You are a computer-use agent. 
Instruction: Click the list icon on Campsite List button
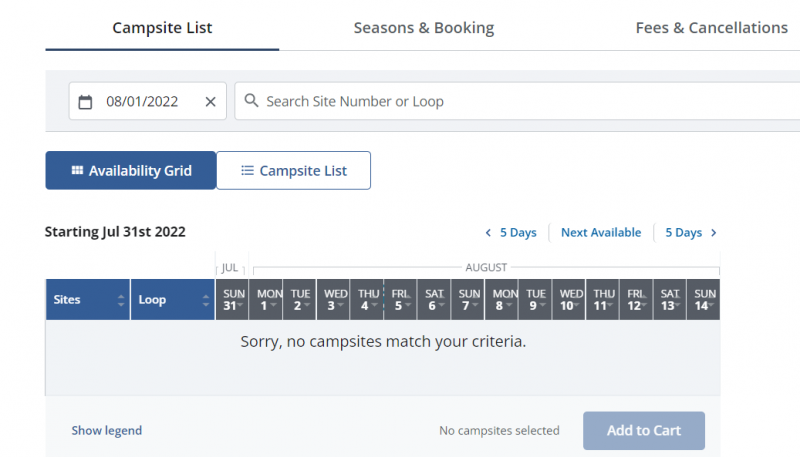pos(247,170)
